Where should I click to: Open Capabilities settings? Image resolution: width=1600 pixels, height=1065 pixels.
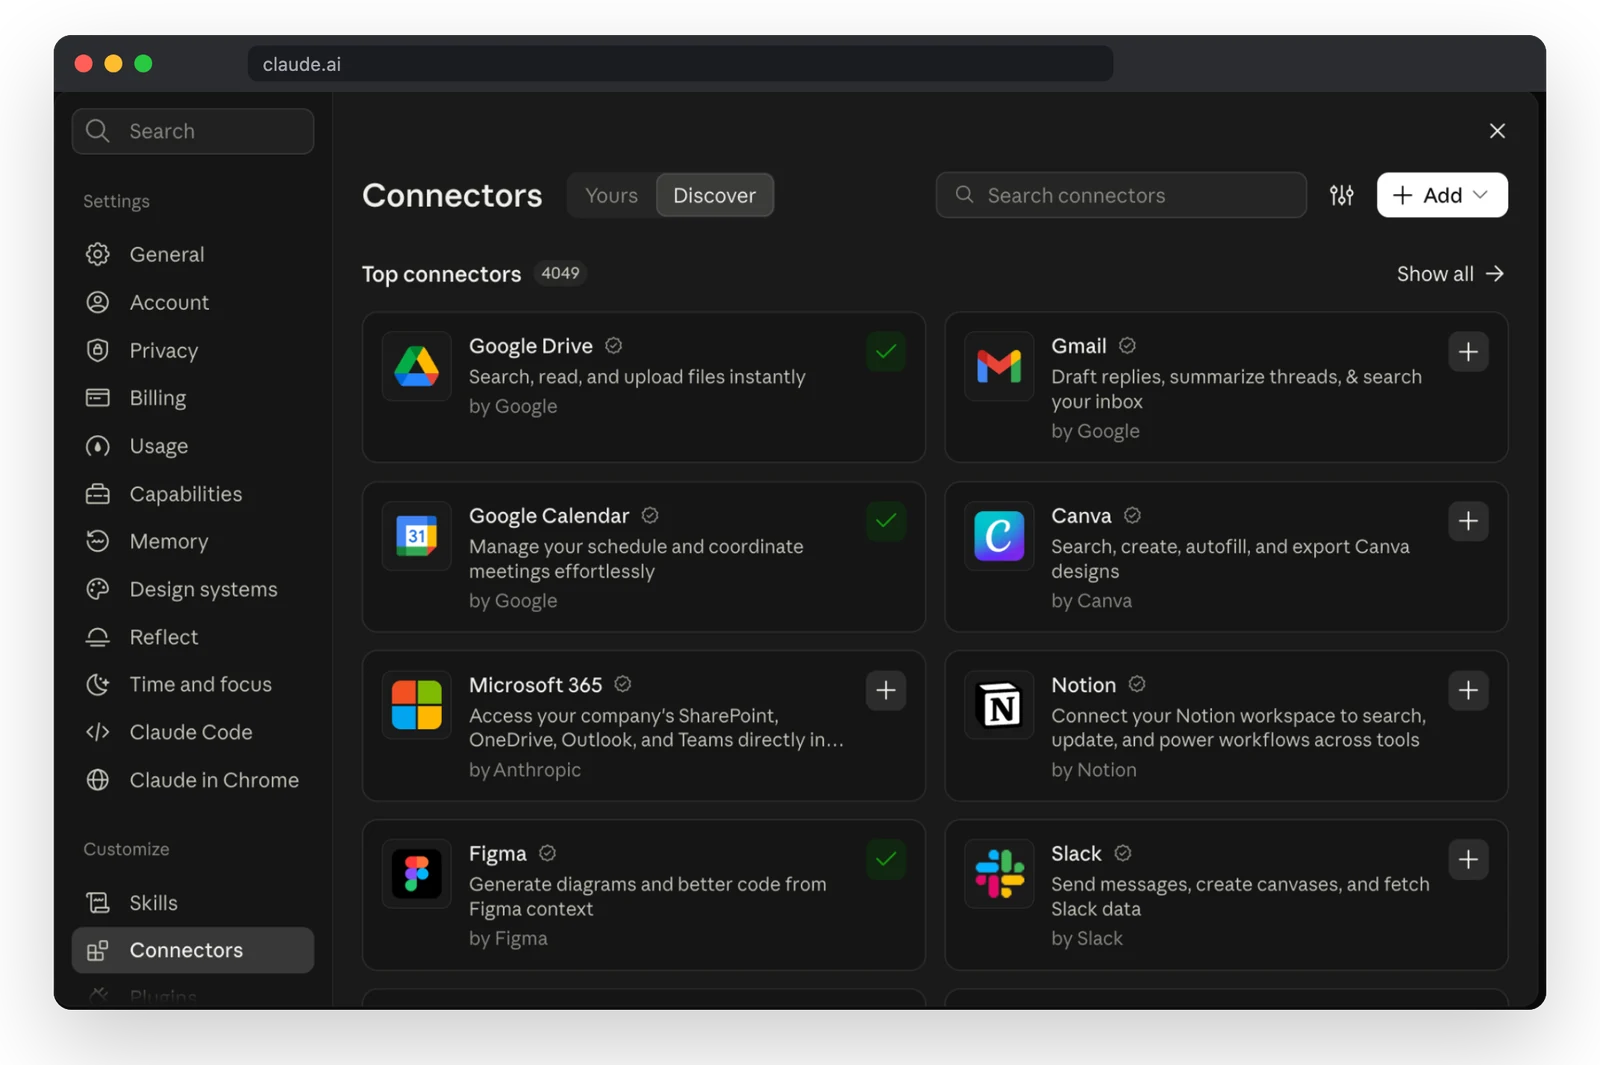point(192,494)
